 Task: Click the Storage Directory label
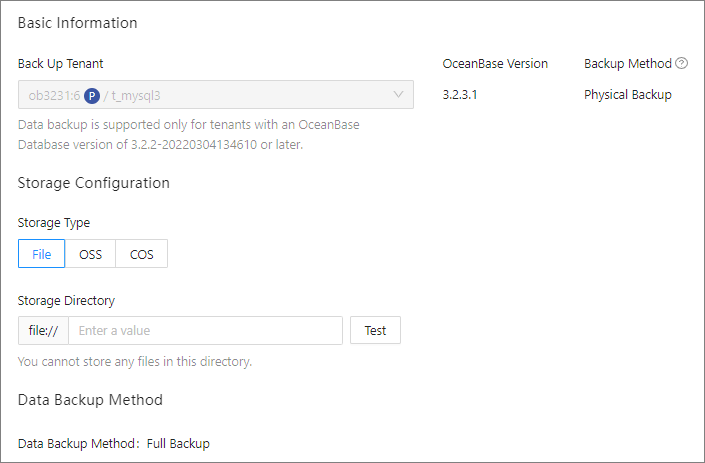click(66, 300)
